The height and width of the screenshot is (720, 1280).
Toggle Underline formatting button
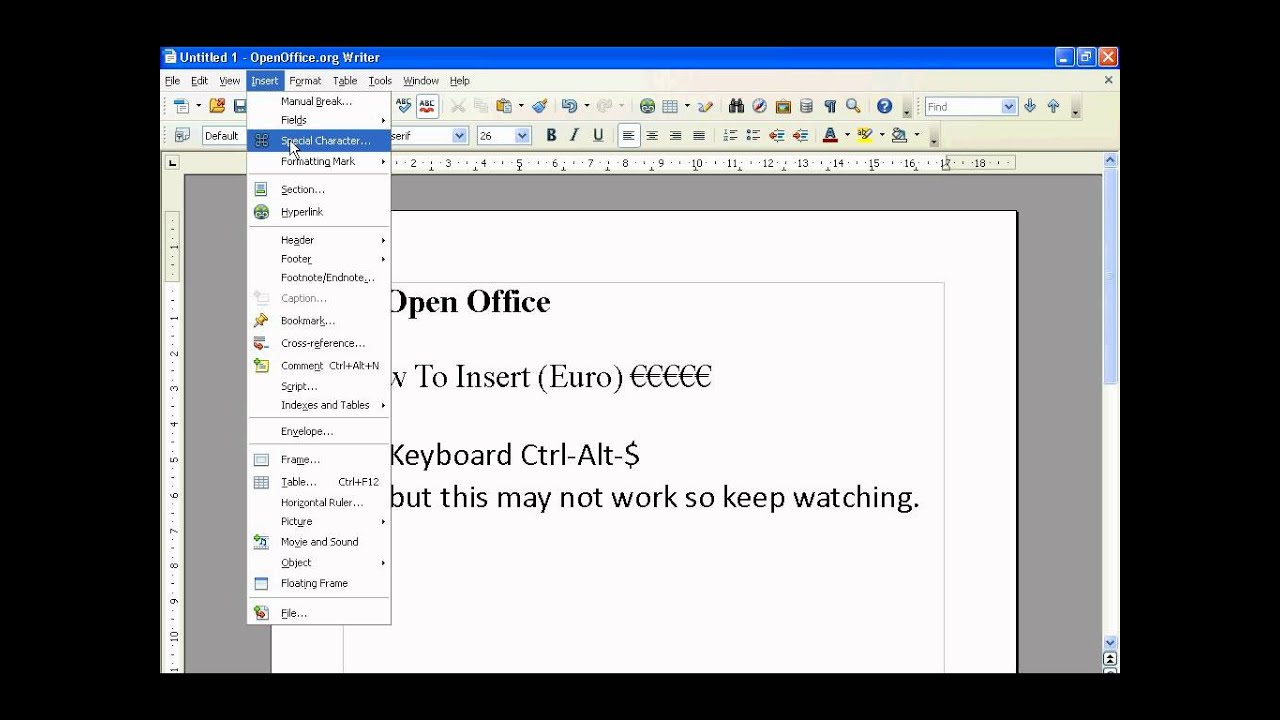pos(598,135)
